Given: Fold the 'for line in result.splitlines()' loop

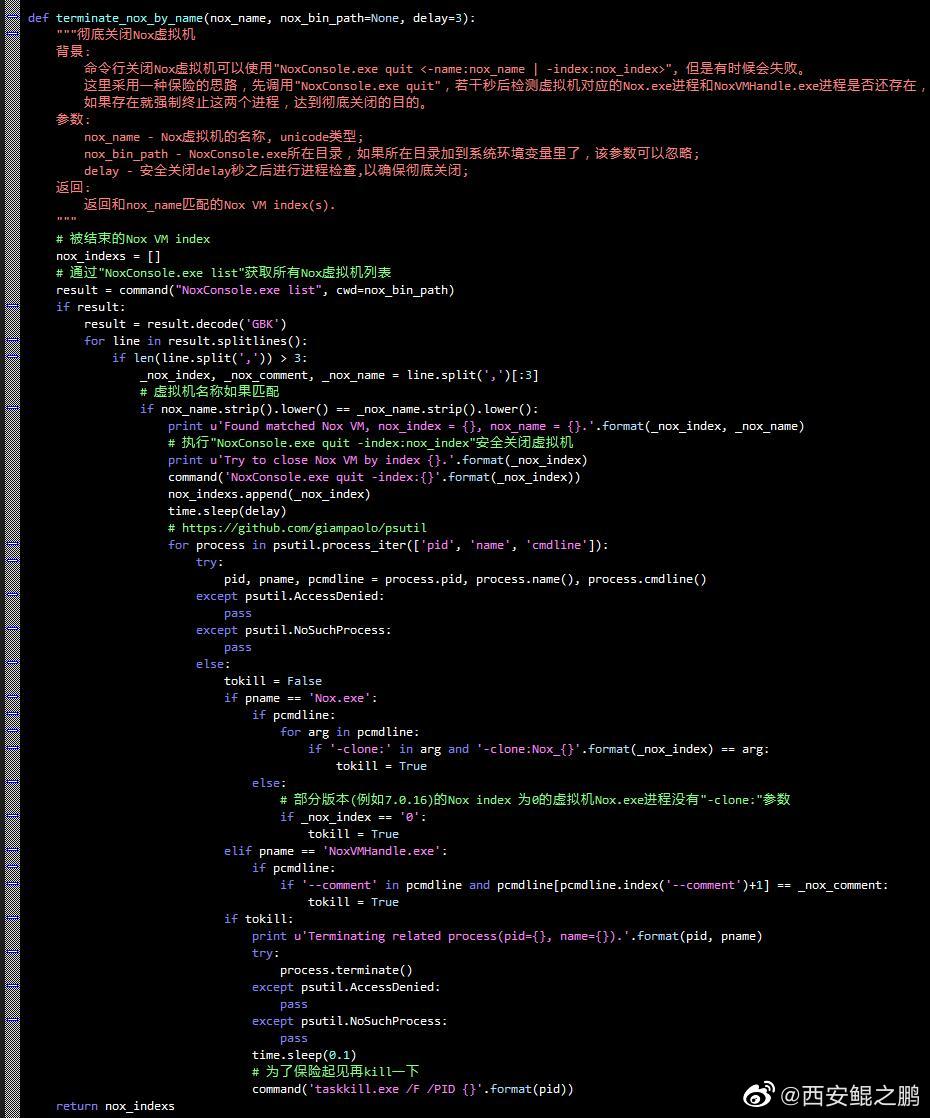Looking at the screenshot, I should point(12,341).
